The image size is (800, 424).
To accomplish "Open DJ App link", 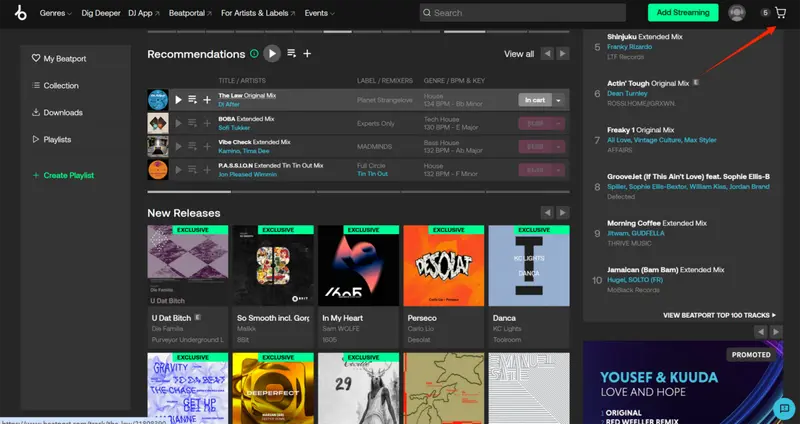I will coord(144,13).
